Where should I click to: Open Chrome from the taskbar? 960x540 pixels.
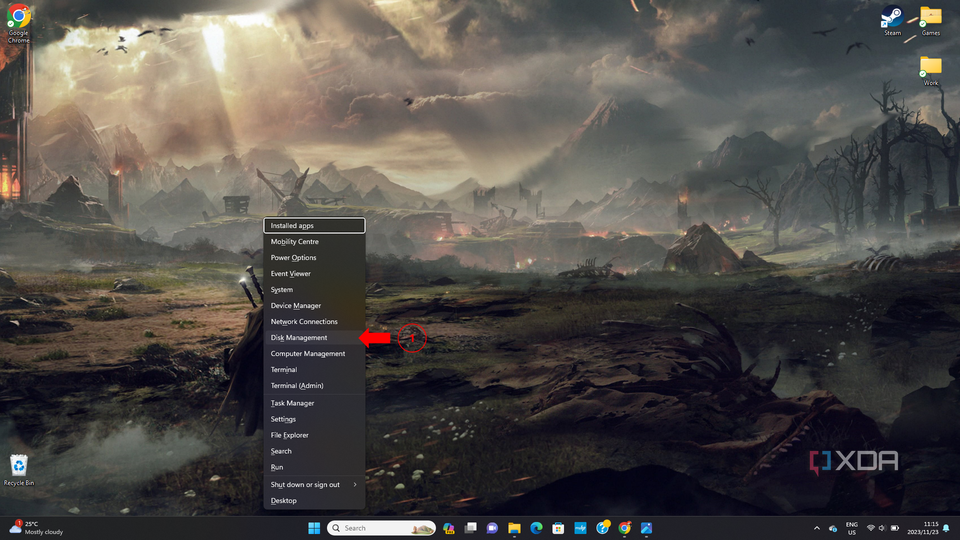pyautogui.click(x=624, y=528)
